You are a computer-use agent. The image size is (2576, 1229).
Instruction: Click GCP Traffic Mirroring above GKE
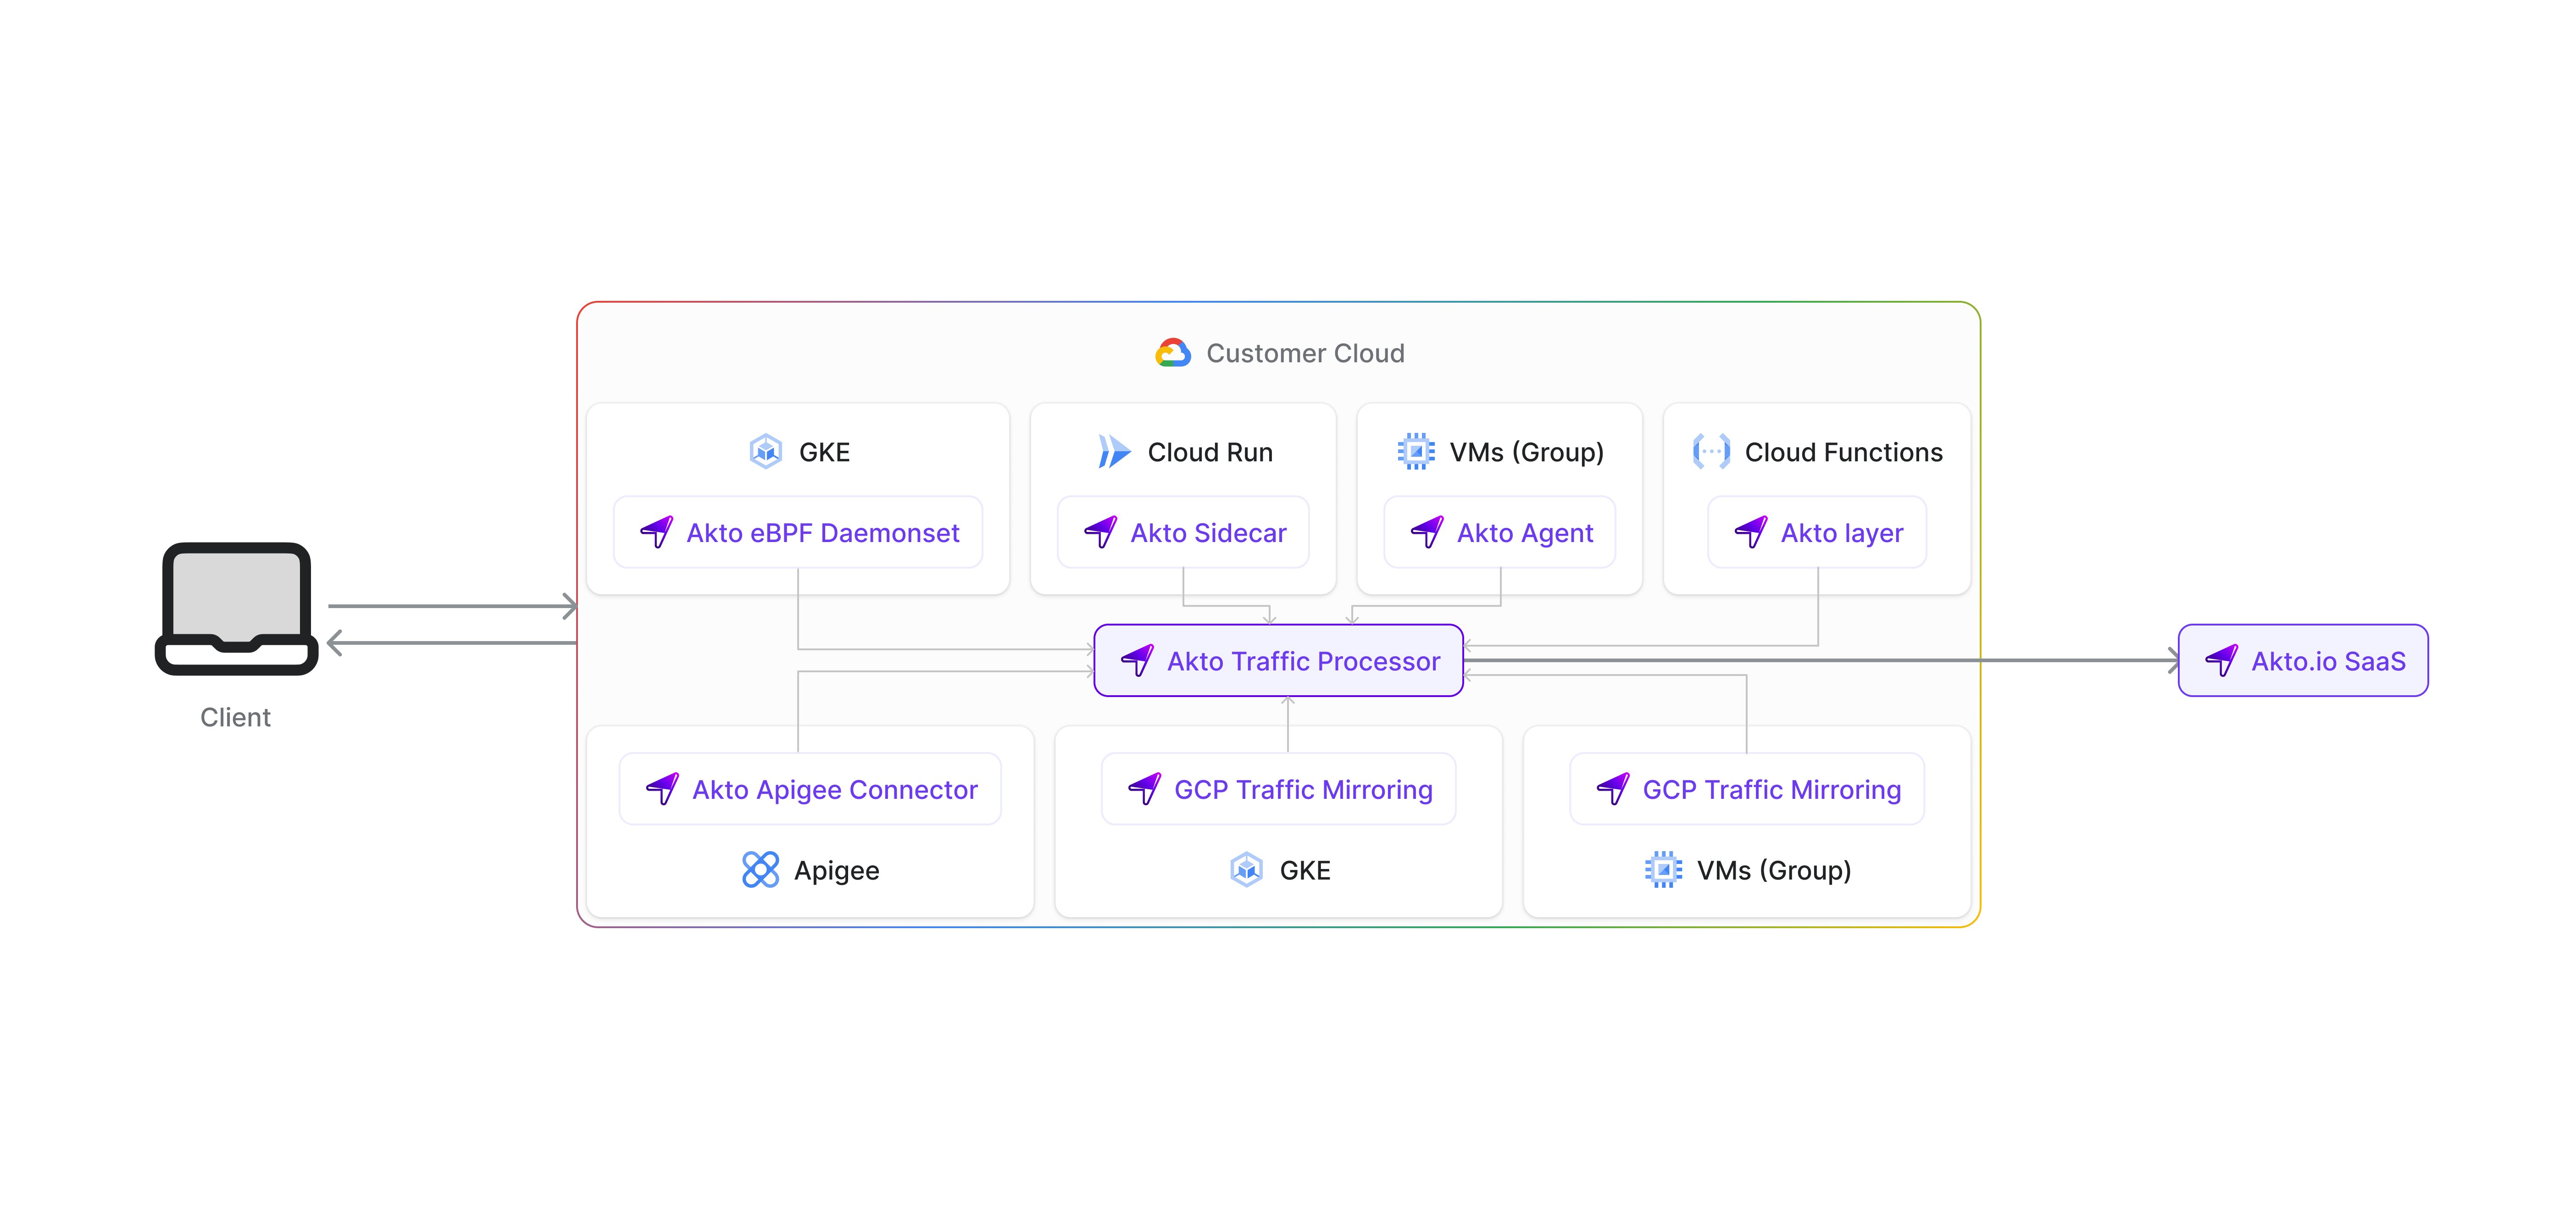coord(1279,790)
